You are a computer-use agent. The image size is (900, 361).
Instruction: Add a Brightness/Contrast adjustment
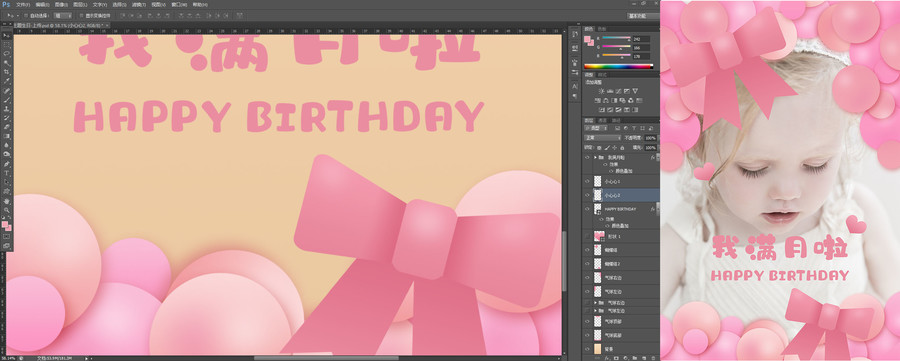coord(601,91)
